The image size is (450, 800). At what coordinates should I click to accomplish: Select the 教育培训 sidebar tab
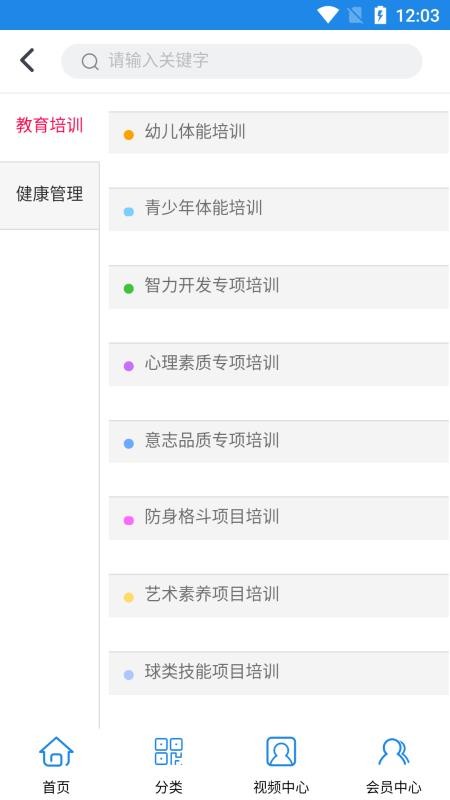coord(49,126)
